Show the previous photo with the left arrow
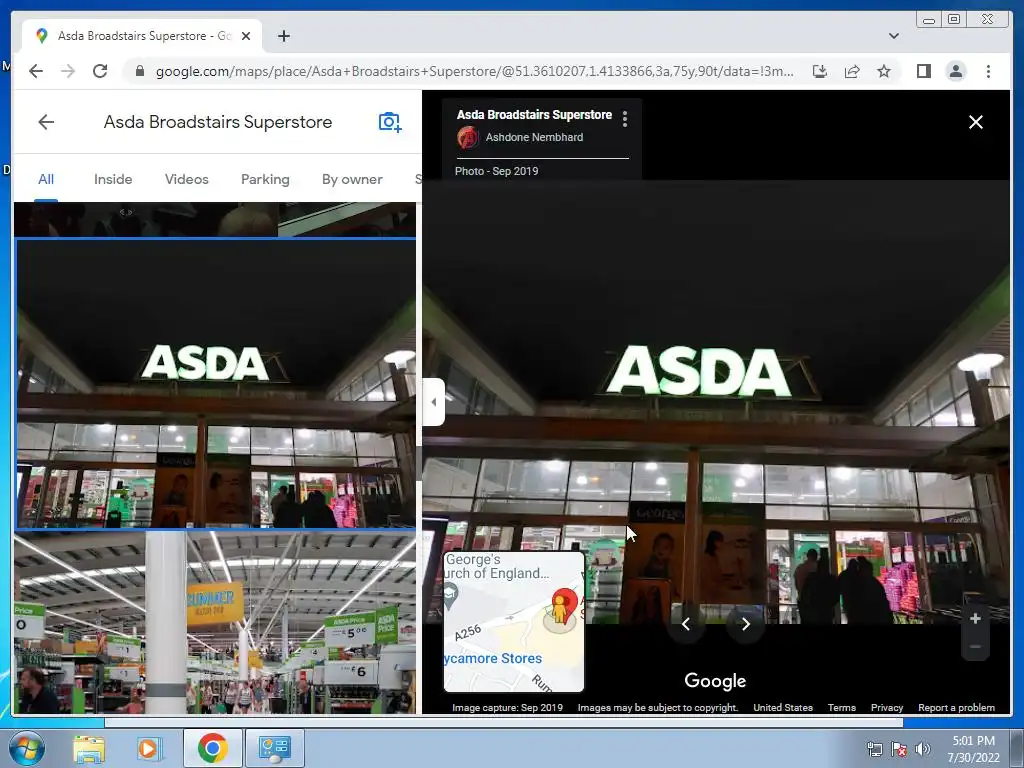The width and height of the screenshot is (1024, 768). pyautogui.click(x=685, y=624)
